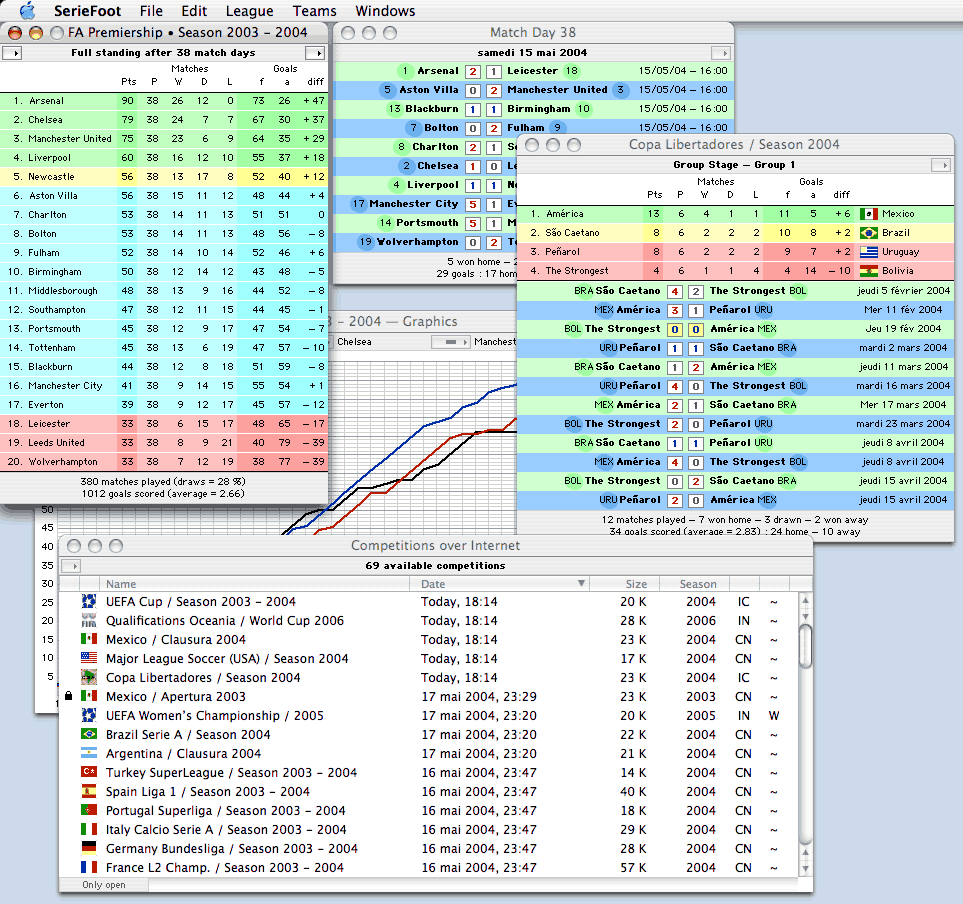
Task: Click the scroll thumb in the Competitions list
Action: [x=805, y=645]
